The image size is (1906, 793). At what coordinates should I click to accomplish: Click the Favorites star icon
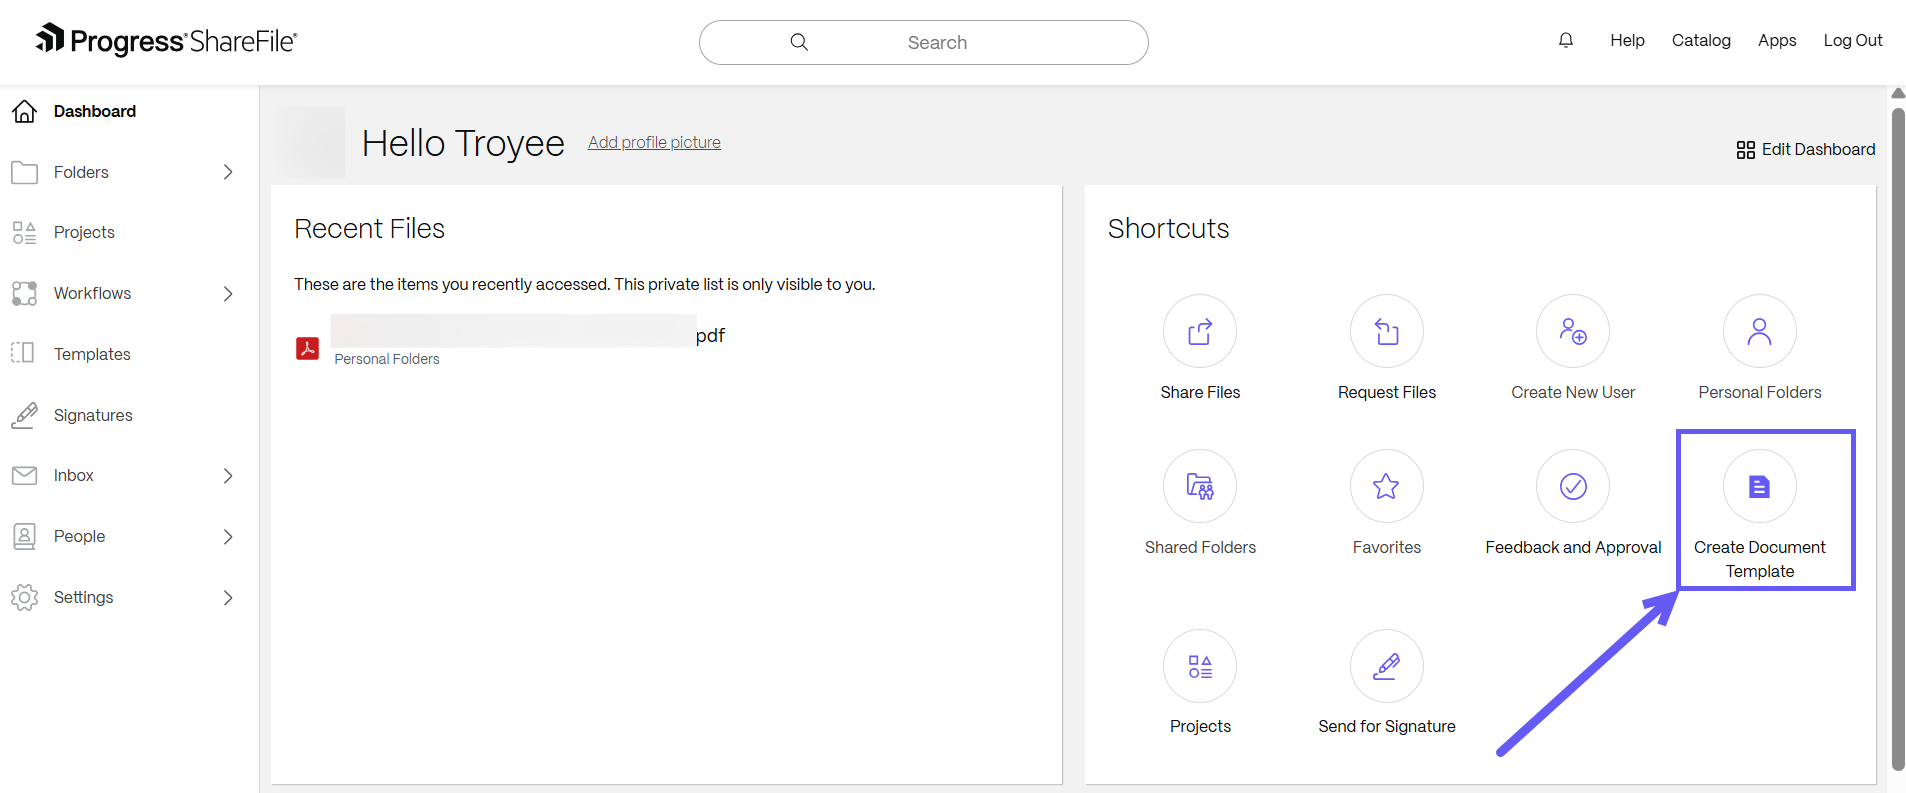tap(1386, 487)
